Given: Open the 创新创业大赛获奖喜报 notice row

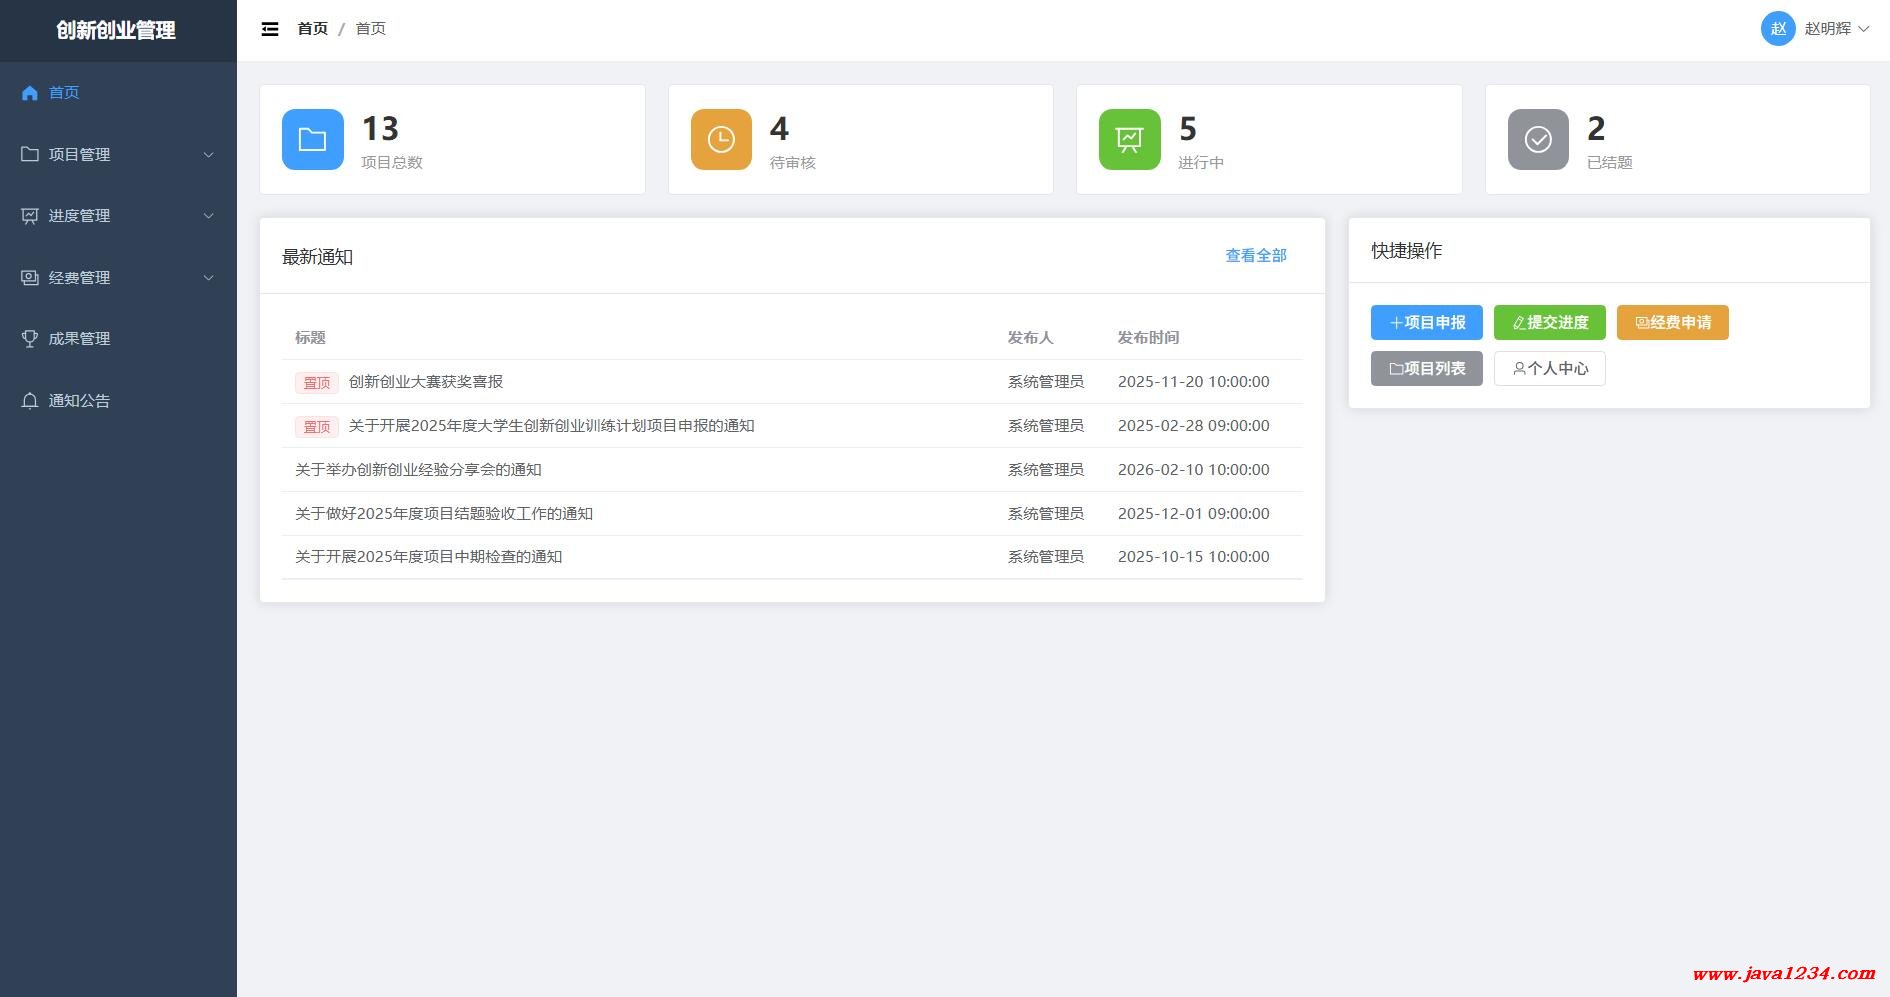Looking at the screenshot, I should [426, 382].
